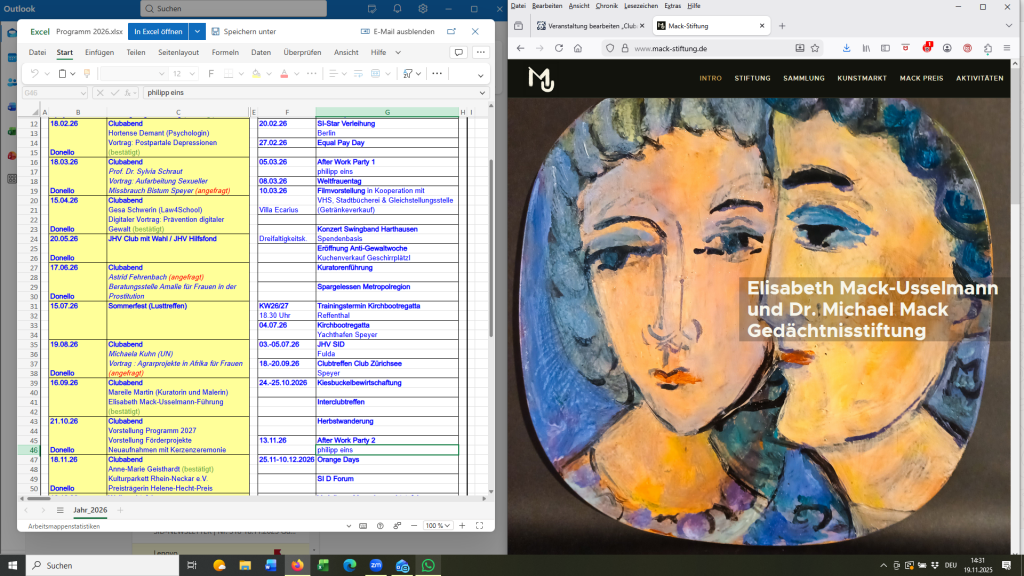Zoom out with the minus button

414,526
